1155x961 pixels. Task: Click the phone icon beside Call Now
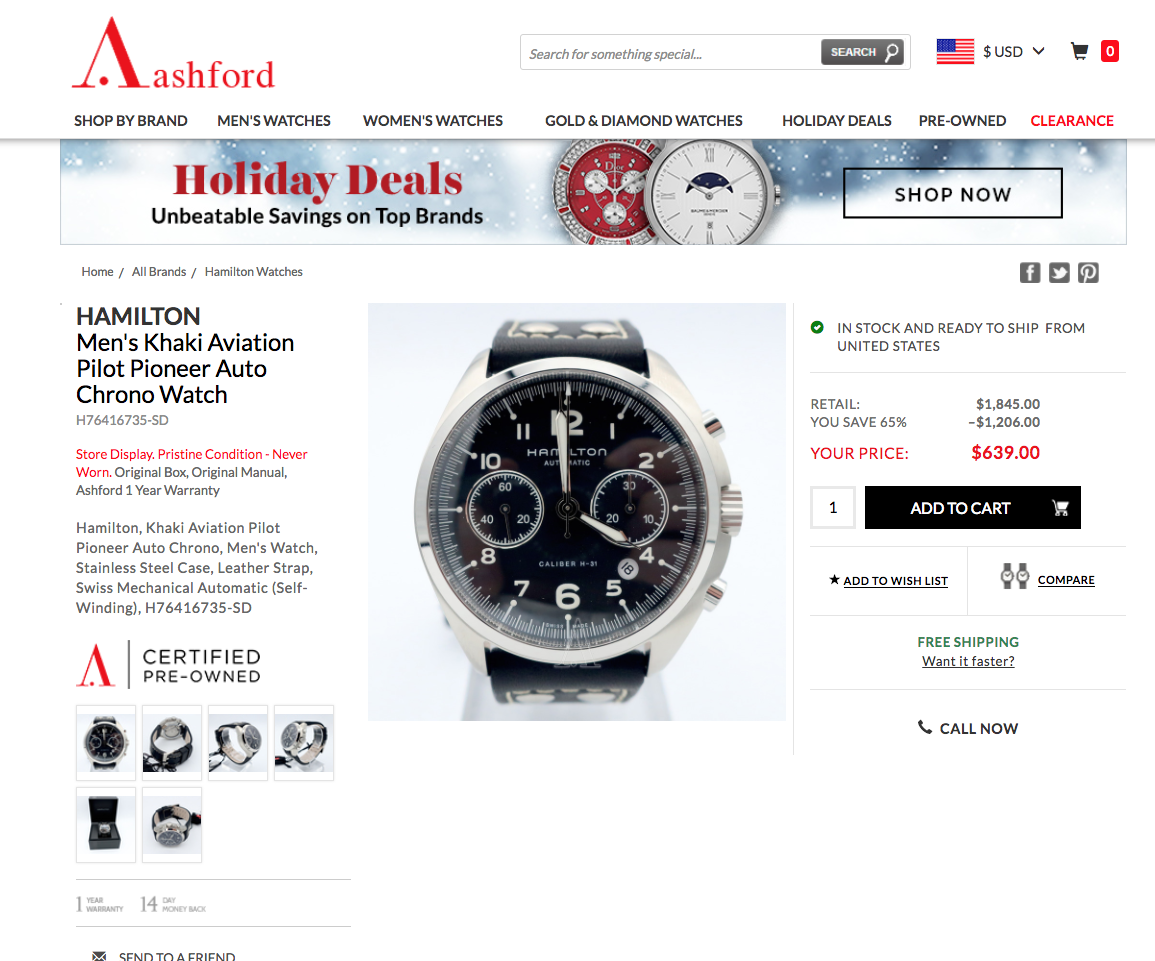tap(924, 728)
